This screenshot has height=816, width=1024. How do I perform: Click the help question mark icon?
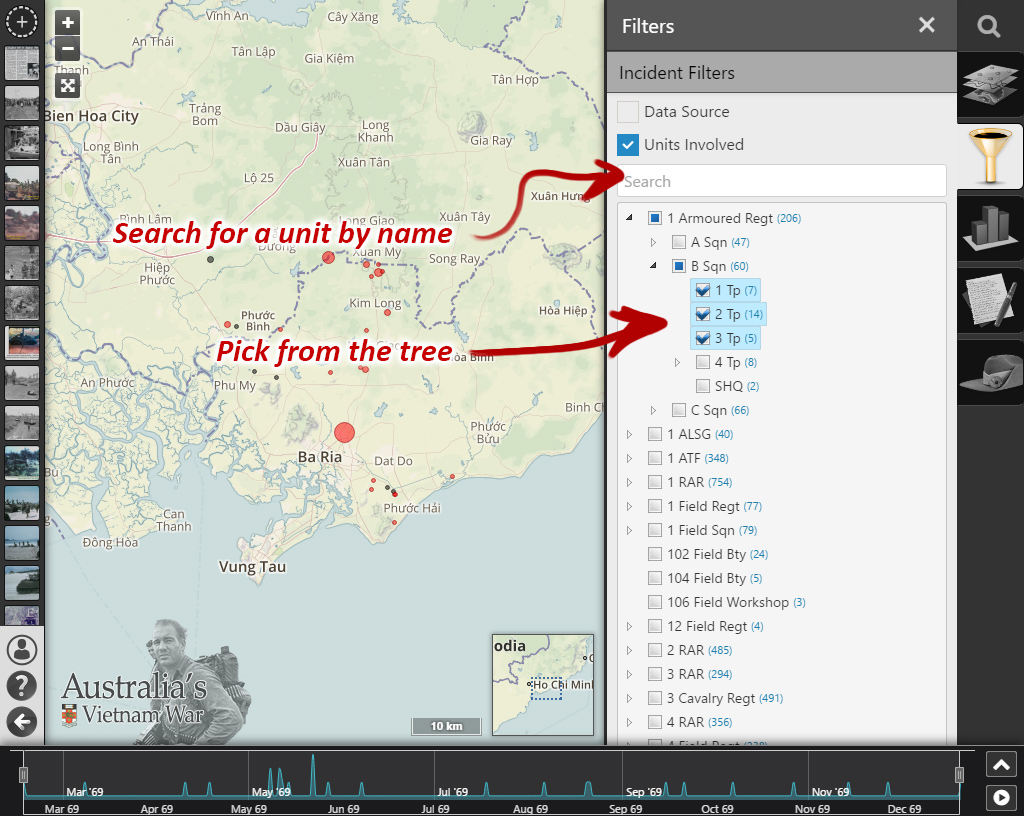click(x=22, y=685)
